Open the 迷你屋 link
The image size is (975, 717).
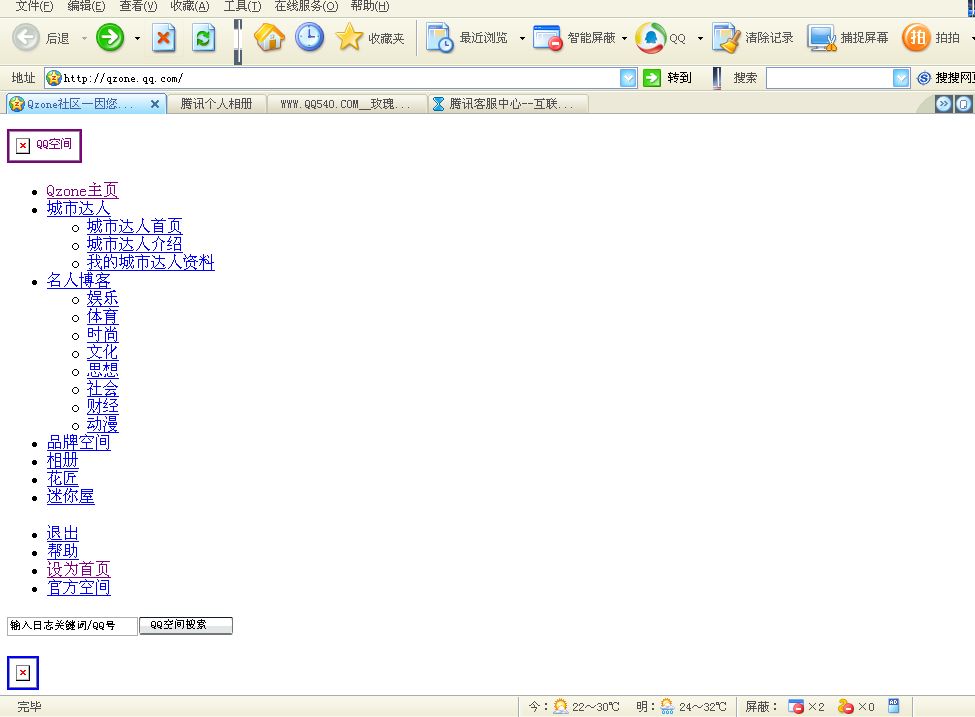pyautogui.click(x=70, y=497)
